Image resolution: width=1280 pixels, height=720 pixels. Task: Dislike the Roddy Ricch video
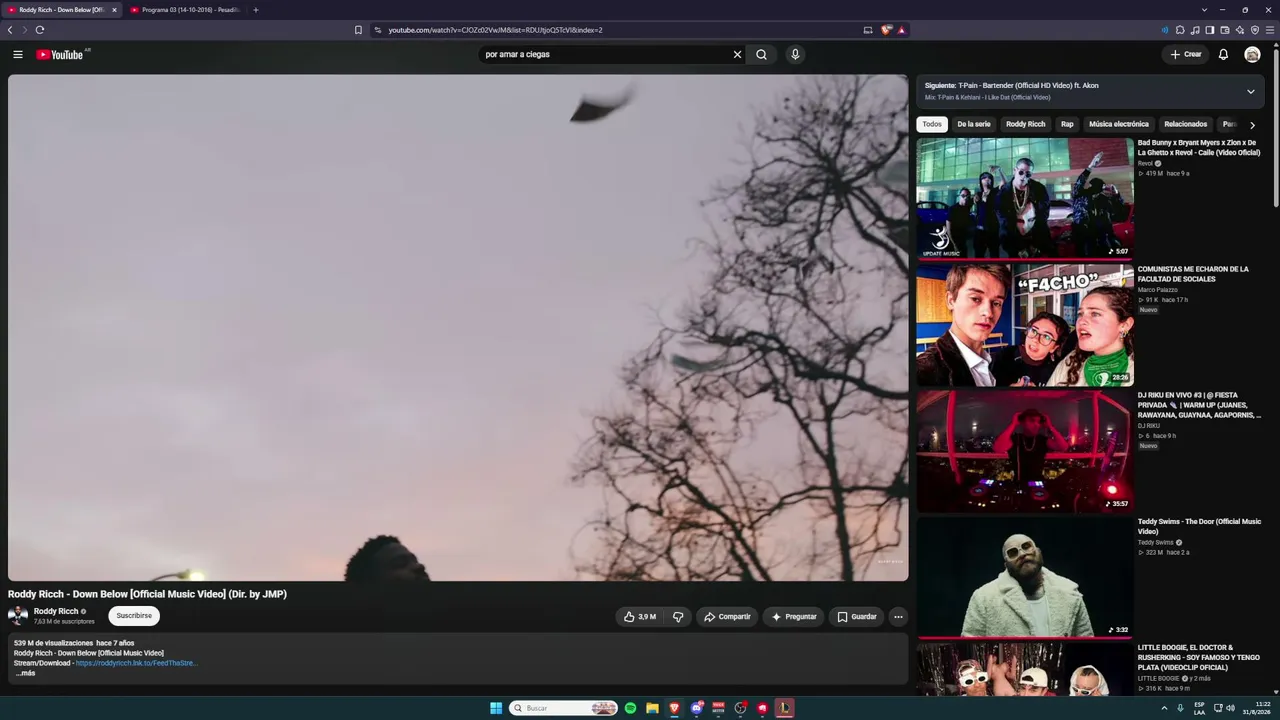pos(678,617)
